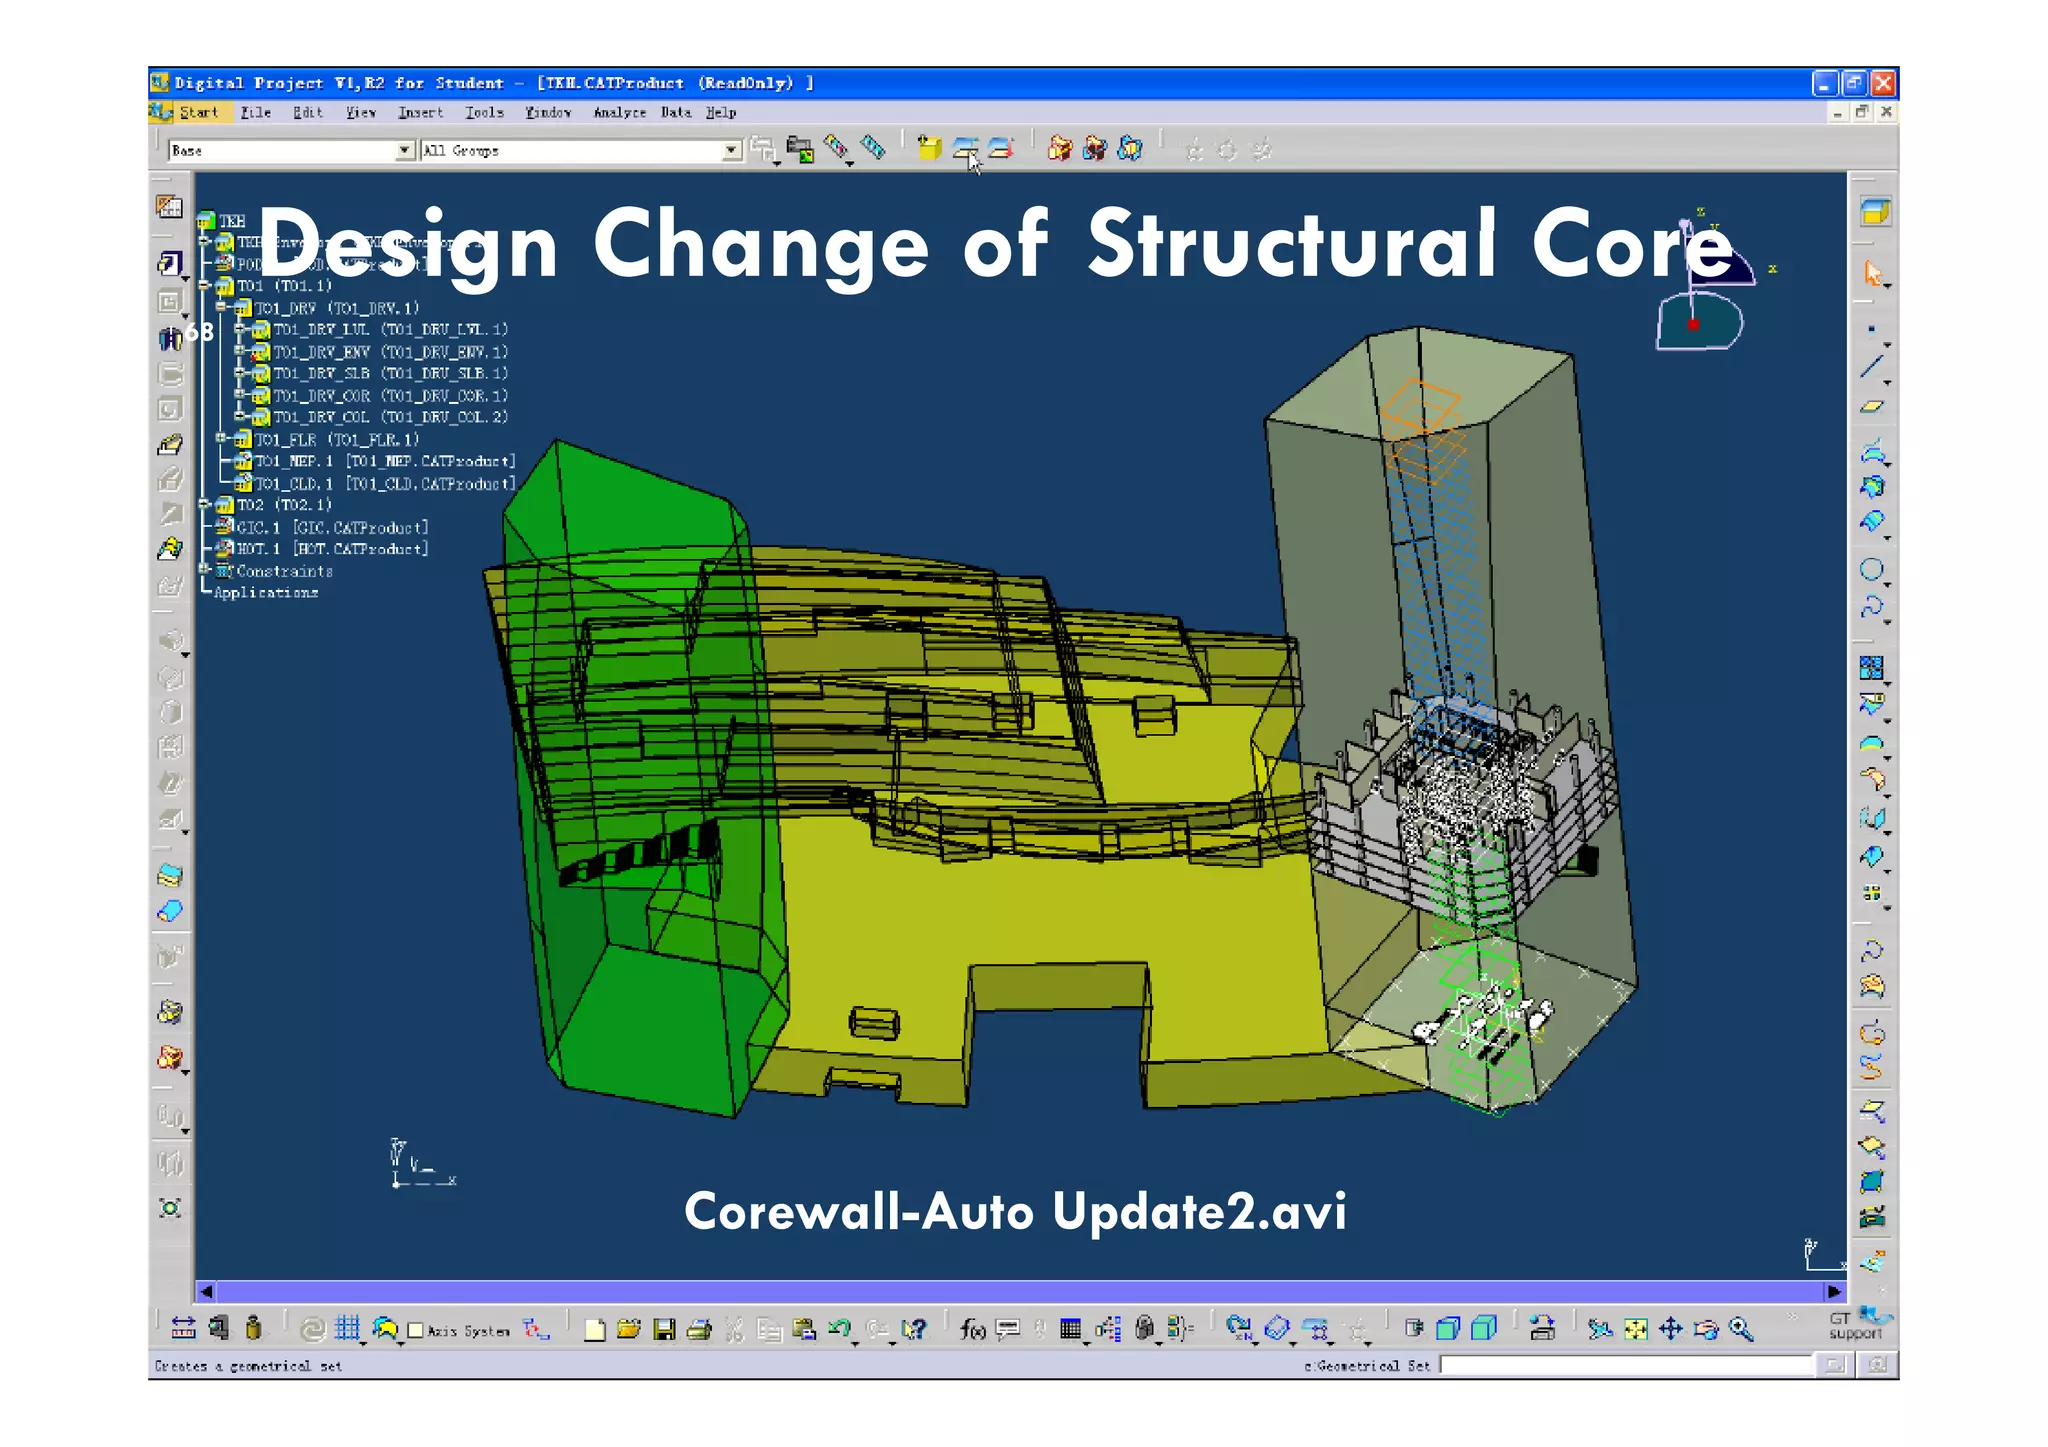Viewport: 2048px width, 1447px height.
Task: Click the New document icon
Action: click(595, 1330)
